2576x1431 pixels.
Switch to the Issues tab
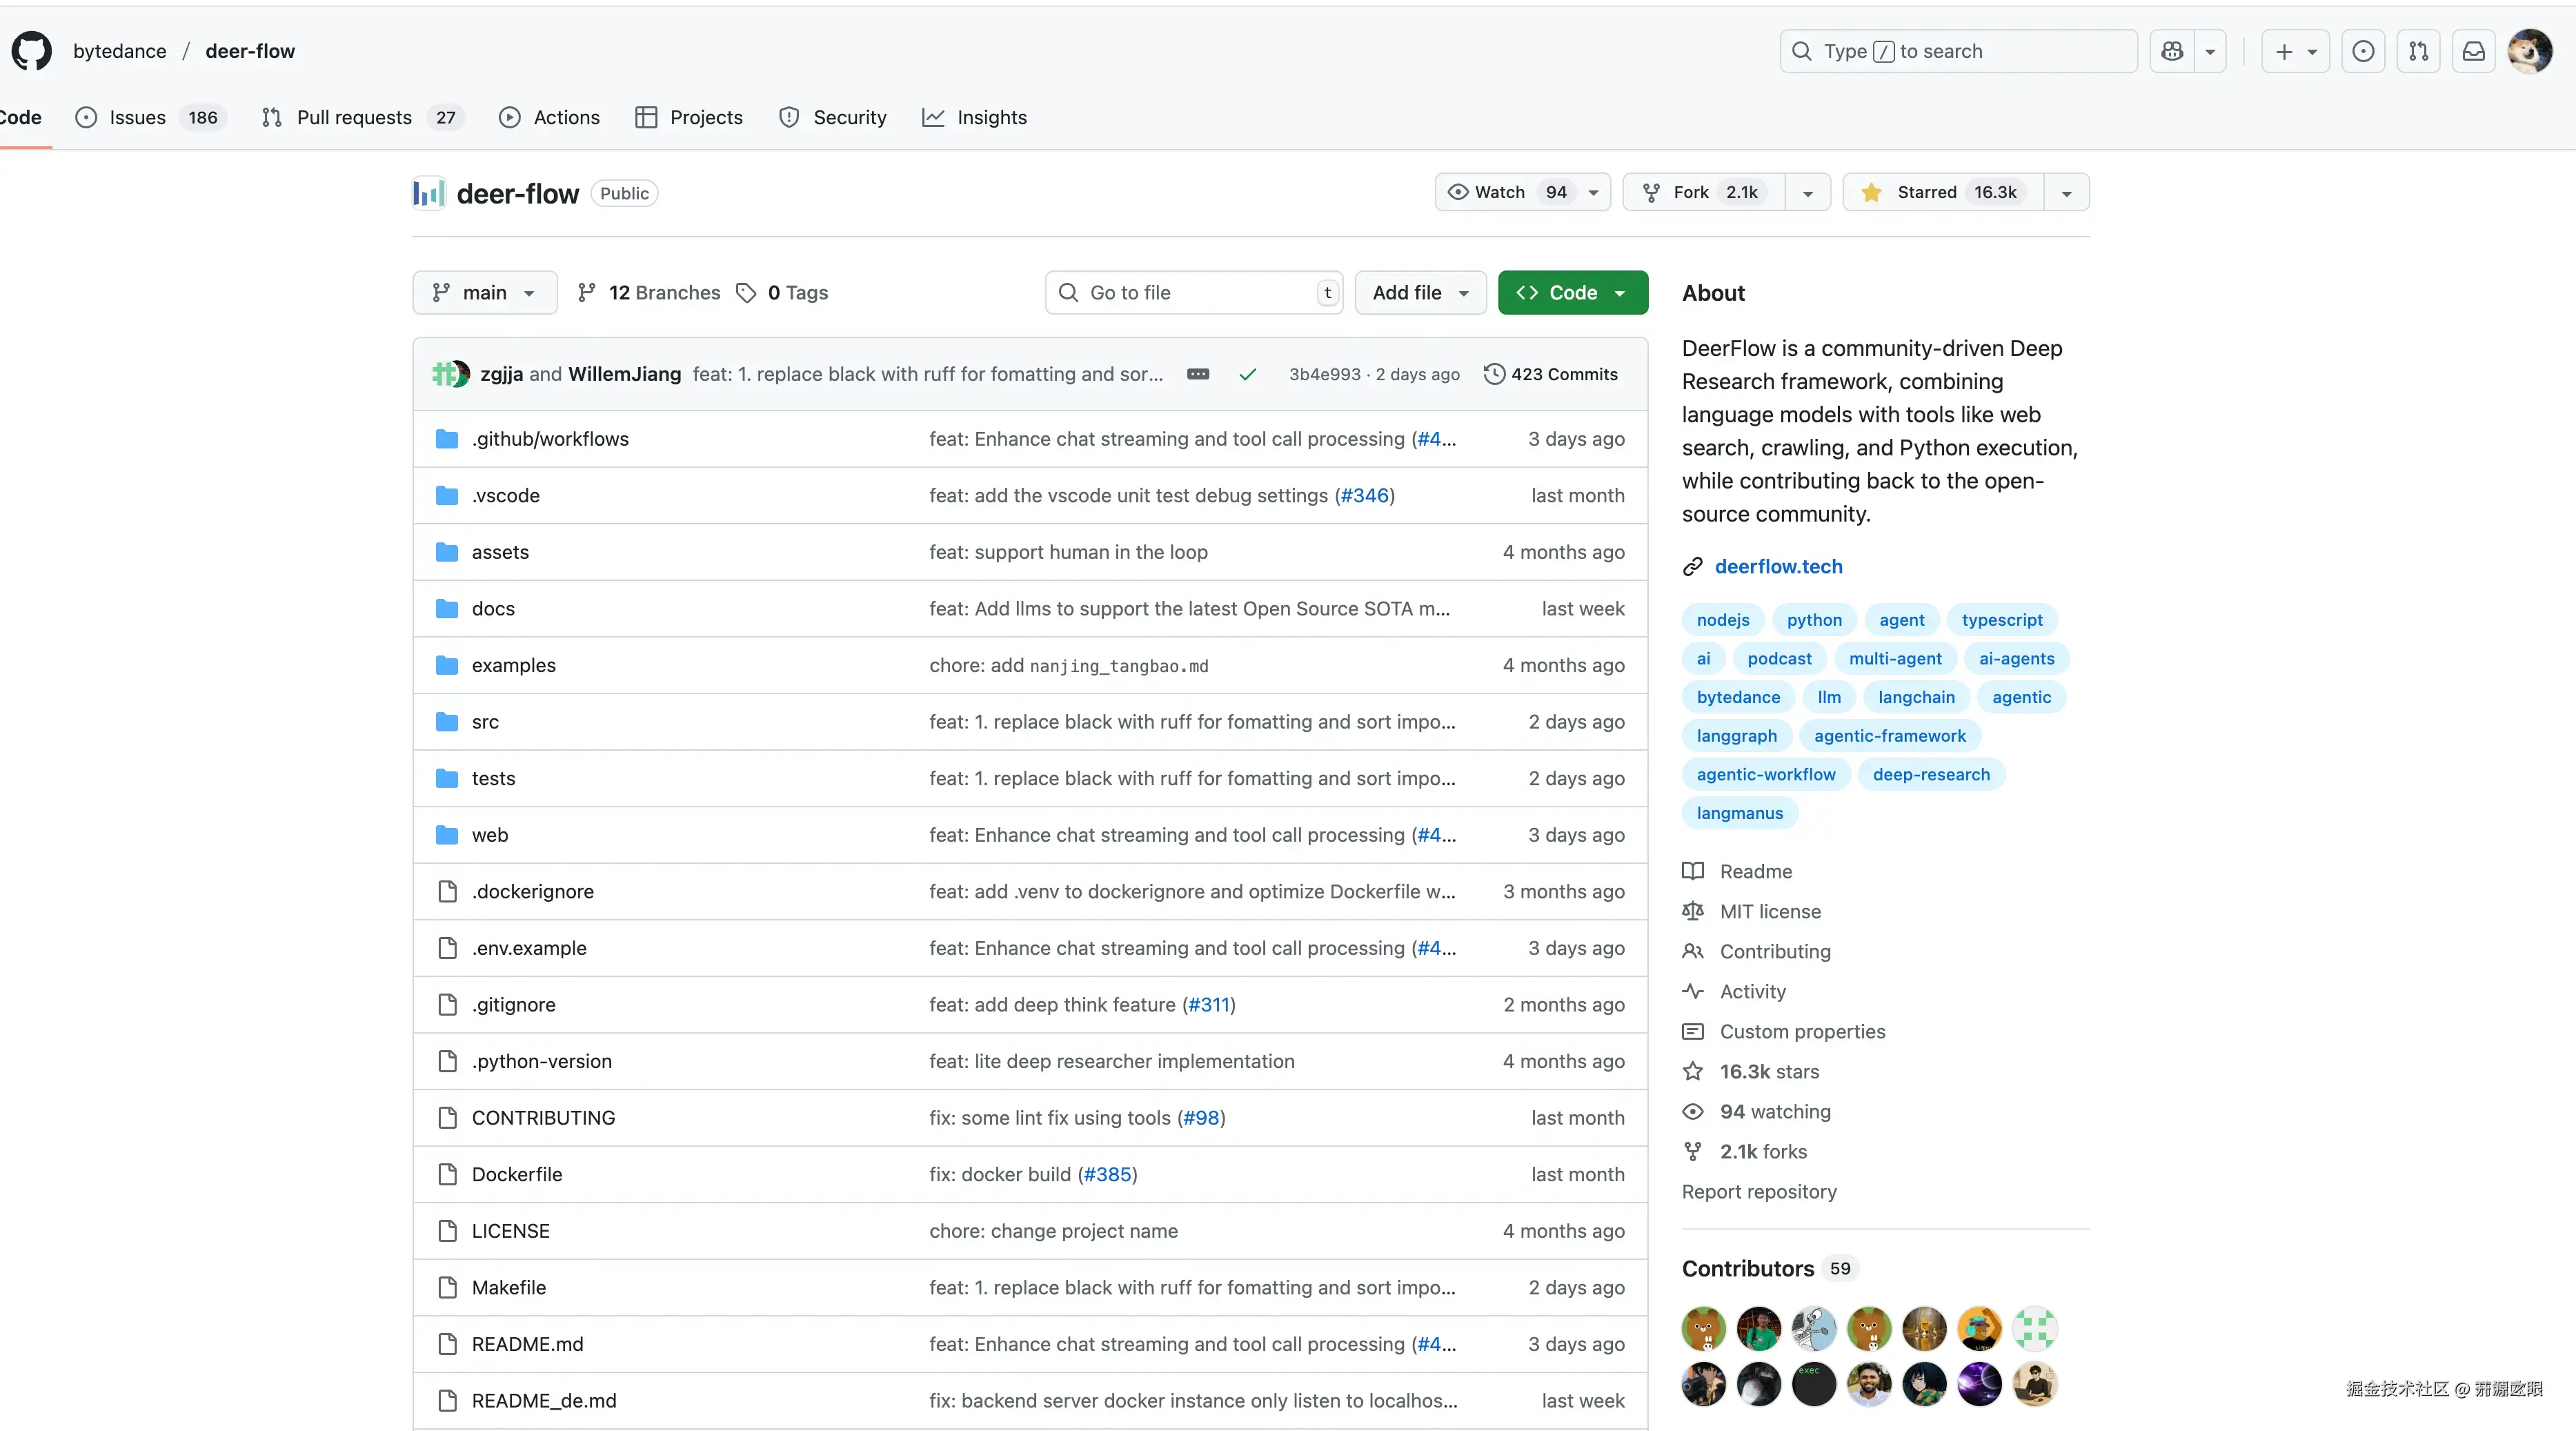[x=137, y=117]
